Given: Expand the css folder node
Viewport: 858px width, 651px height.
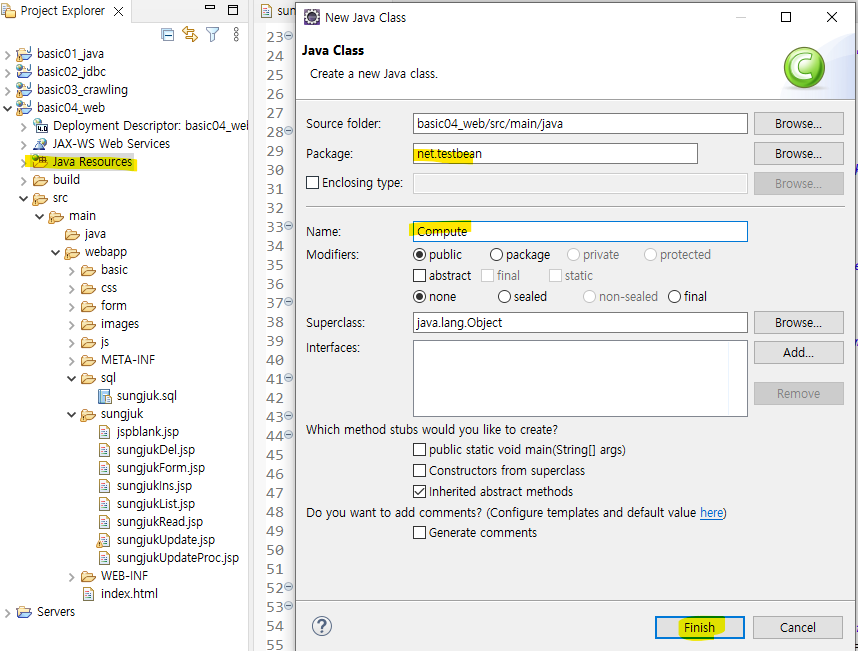Looking at the screenshot, I should [72, 289].
